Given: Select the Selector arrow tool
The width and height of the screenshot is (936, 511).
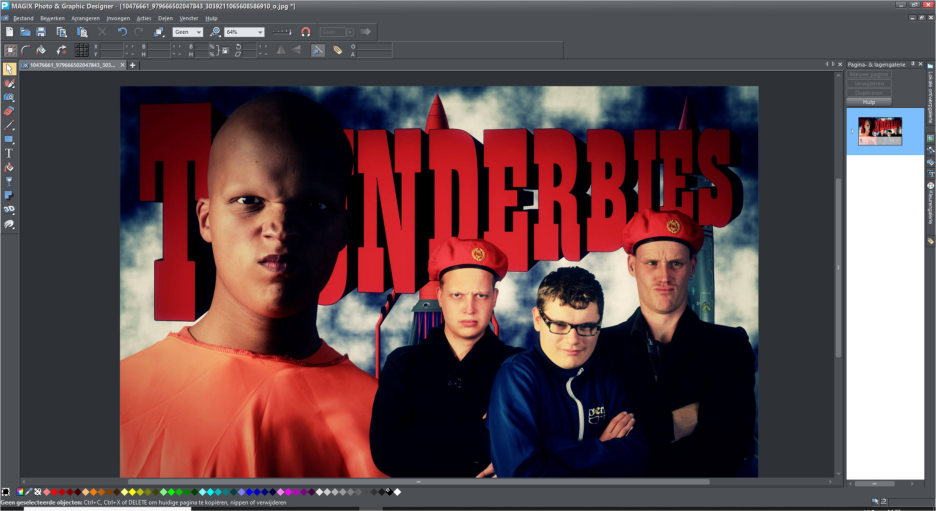Looking at the screenshot, I should [9, 69].
